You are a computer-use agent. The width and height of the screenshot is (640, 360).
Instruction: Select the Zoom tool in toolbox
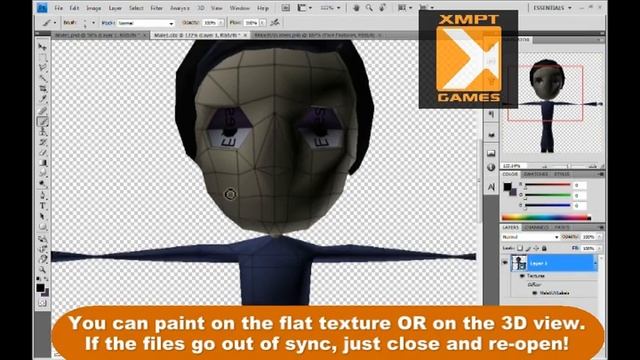[x=42, y=270]
